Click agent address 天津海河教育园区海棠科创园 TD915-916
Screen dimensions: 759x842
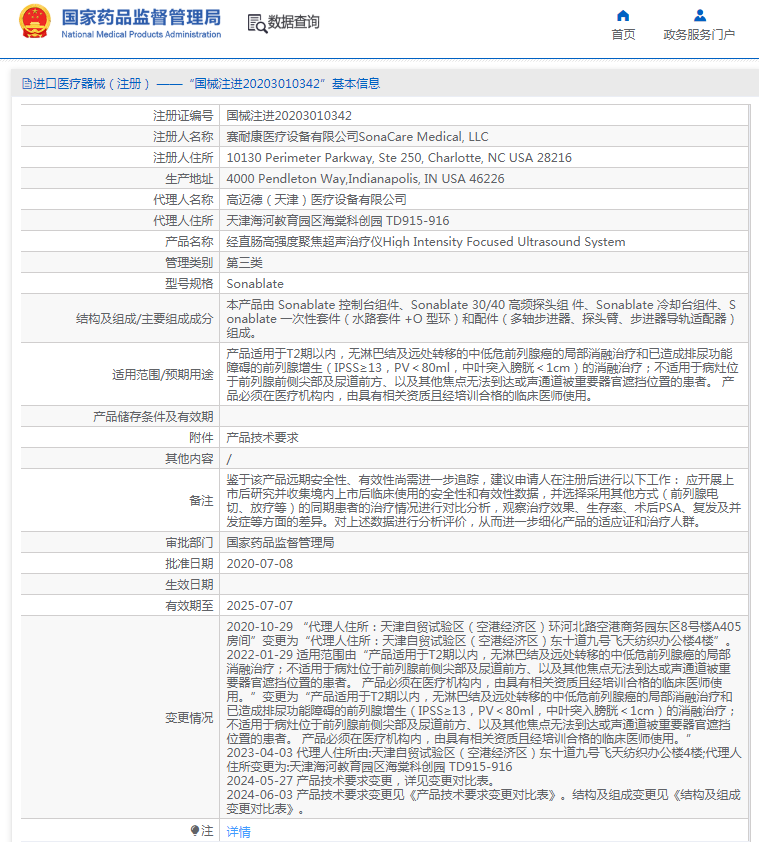tap(338, 220)
